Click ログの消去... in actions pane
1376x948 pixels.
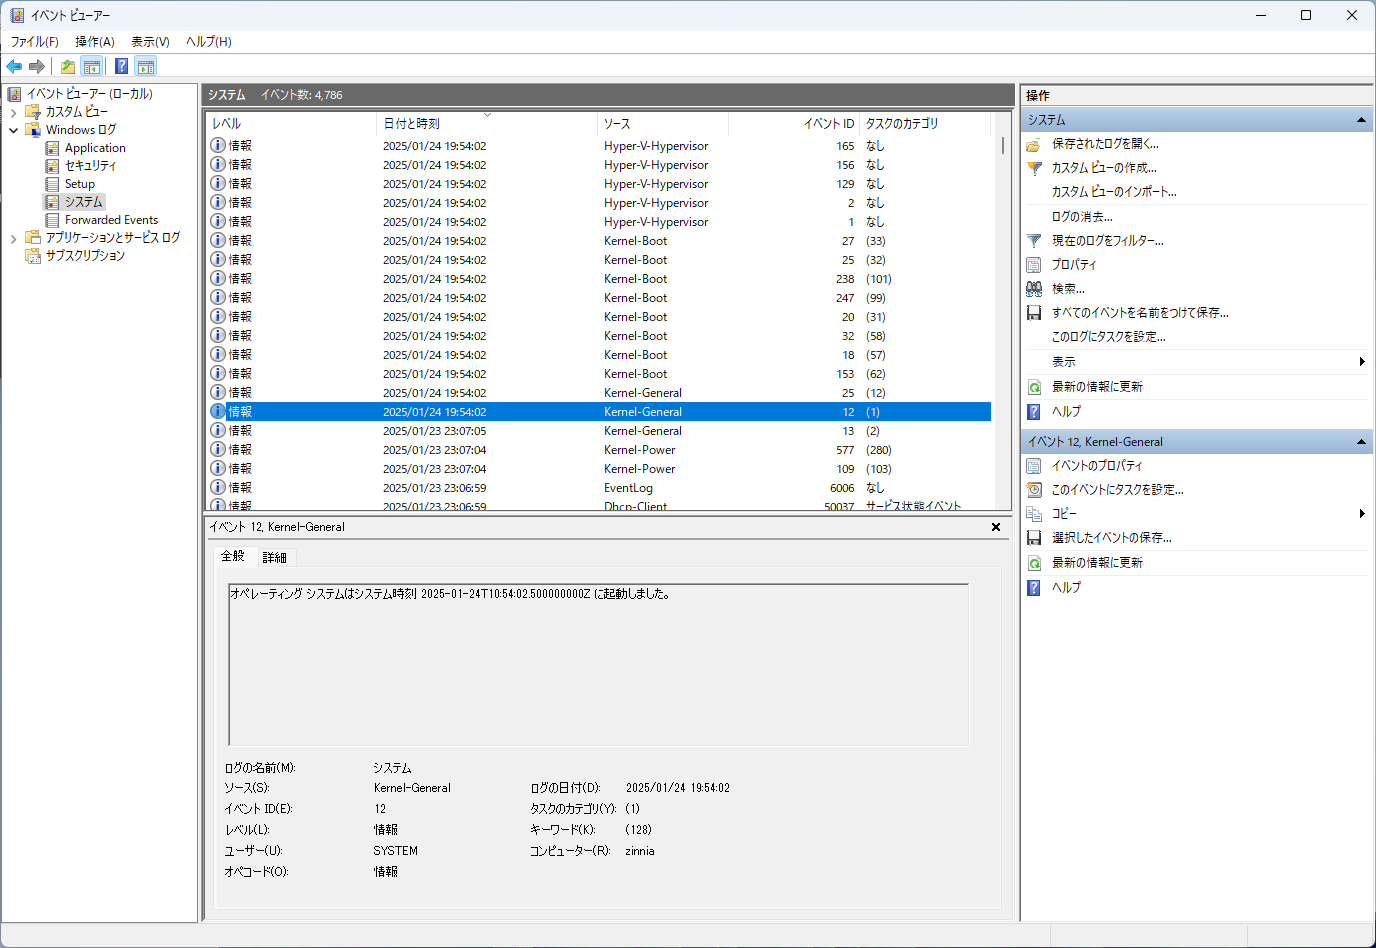click(1081, 217)
